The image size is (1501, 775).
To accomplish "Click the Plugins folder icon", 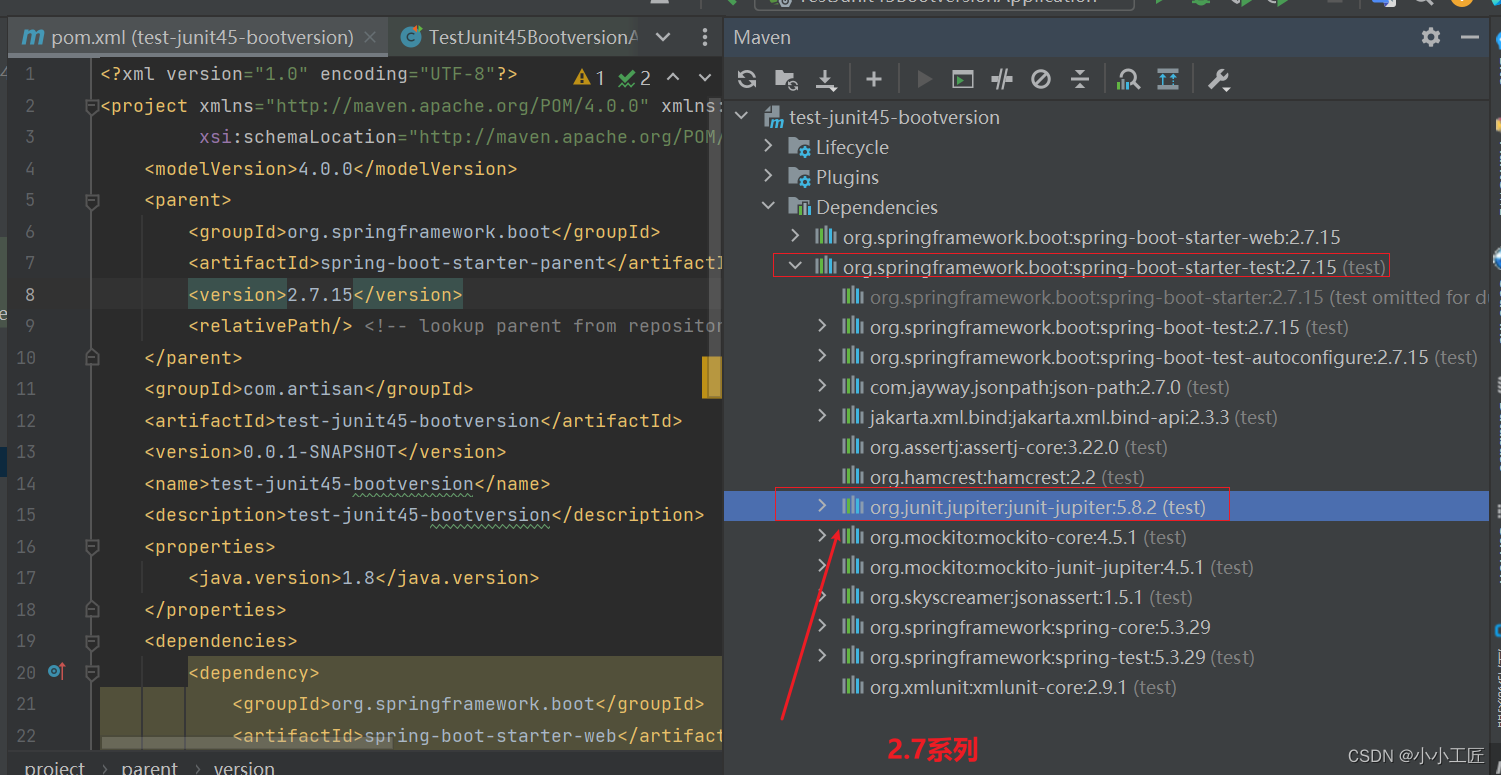I will 799,178.
